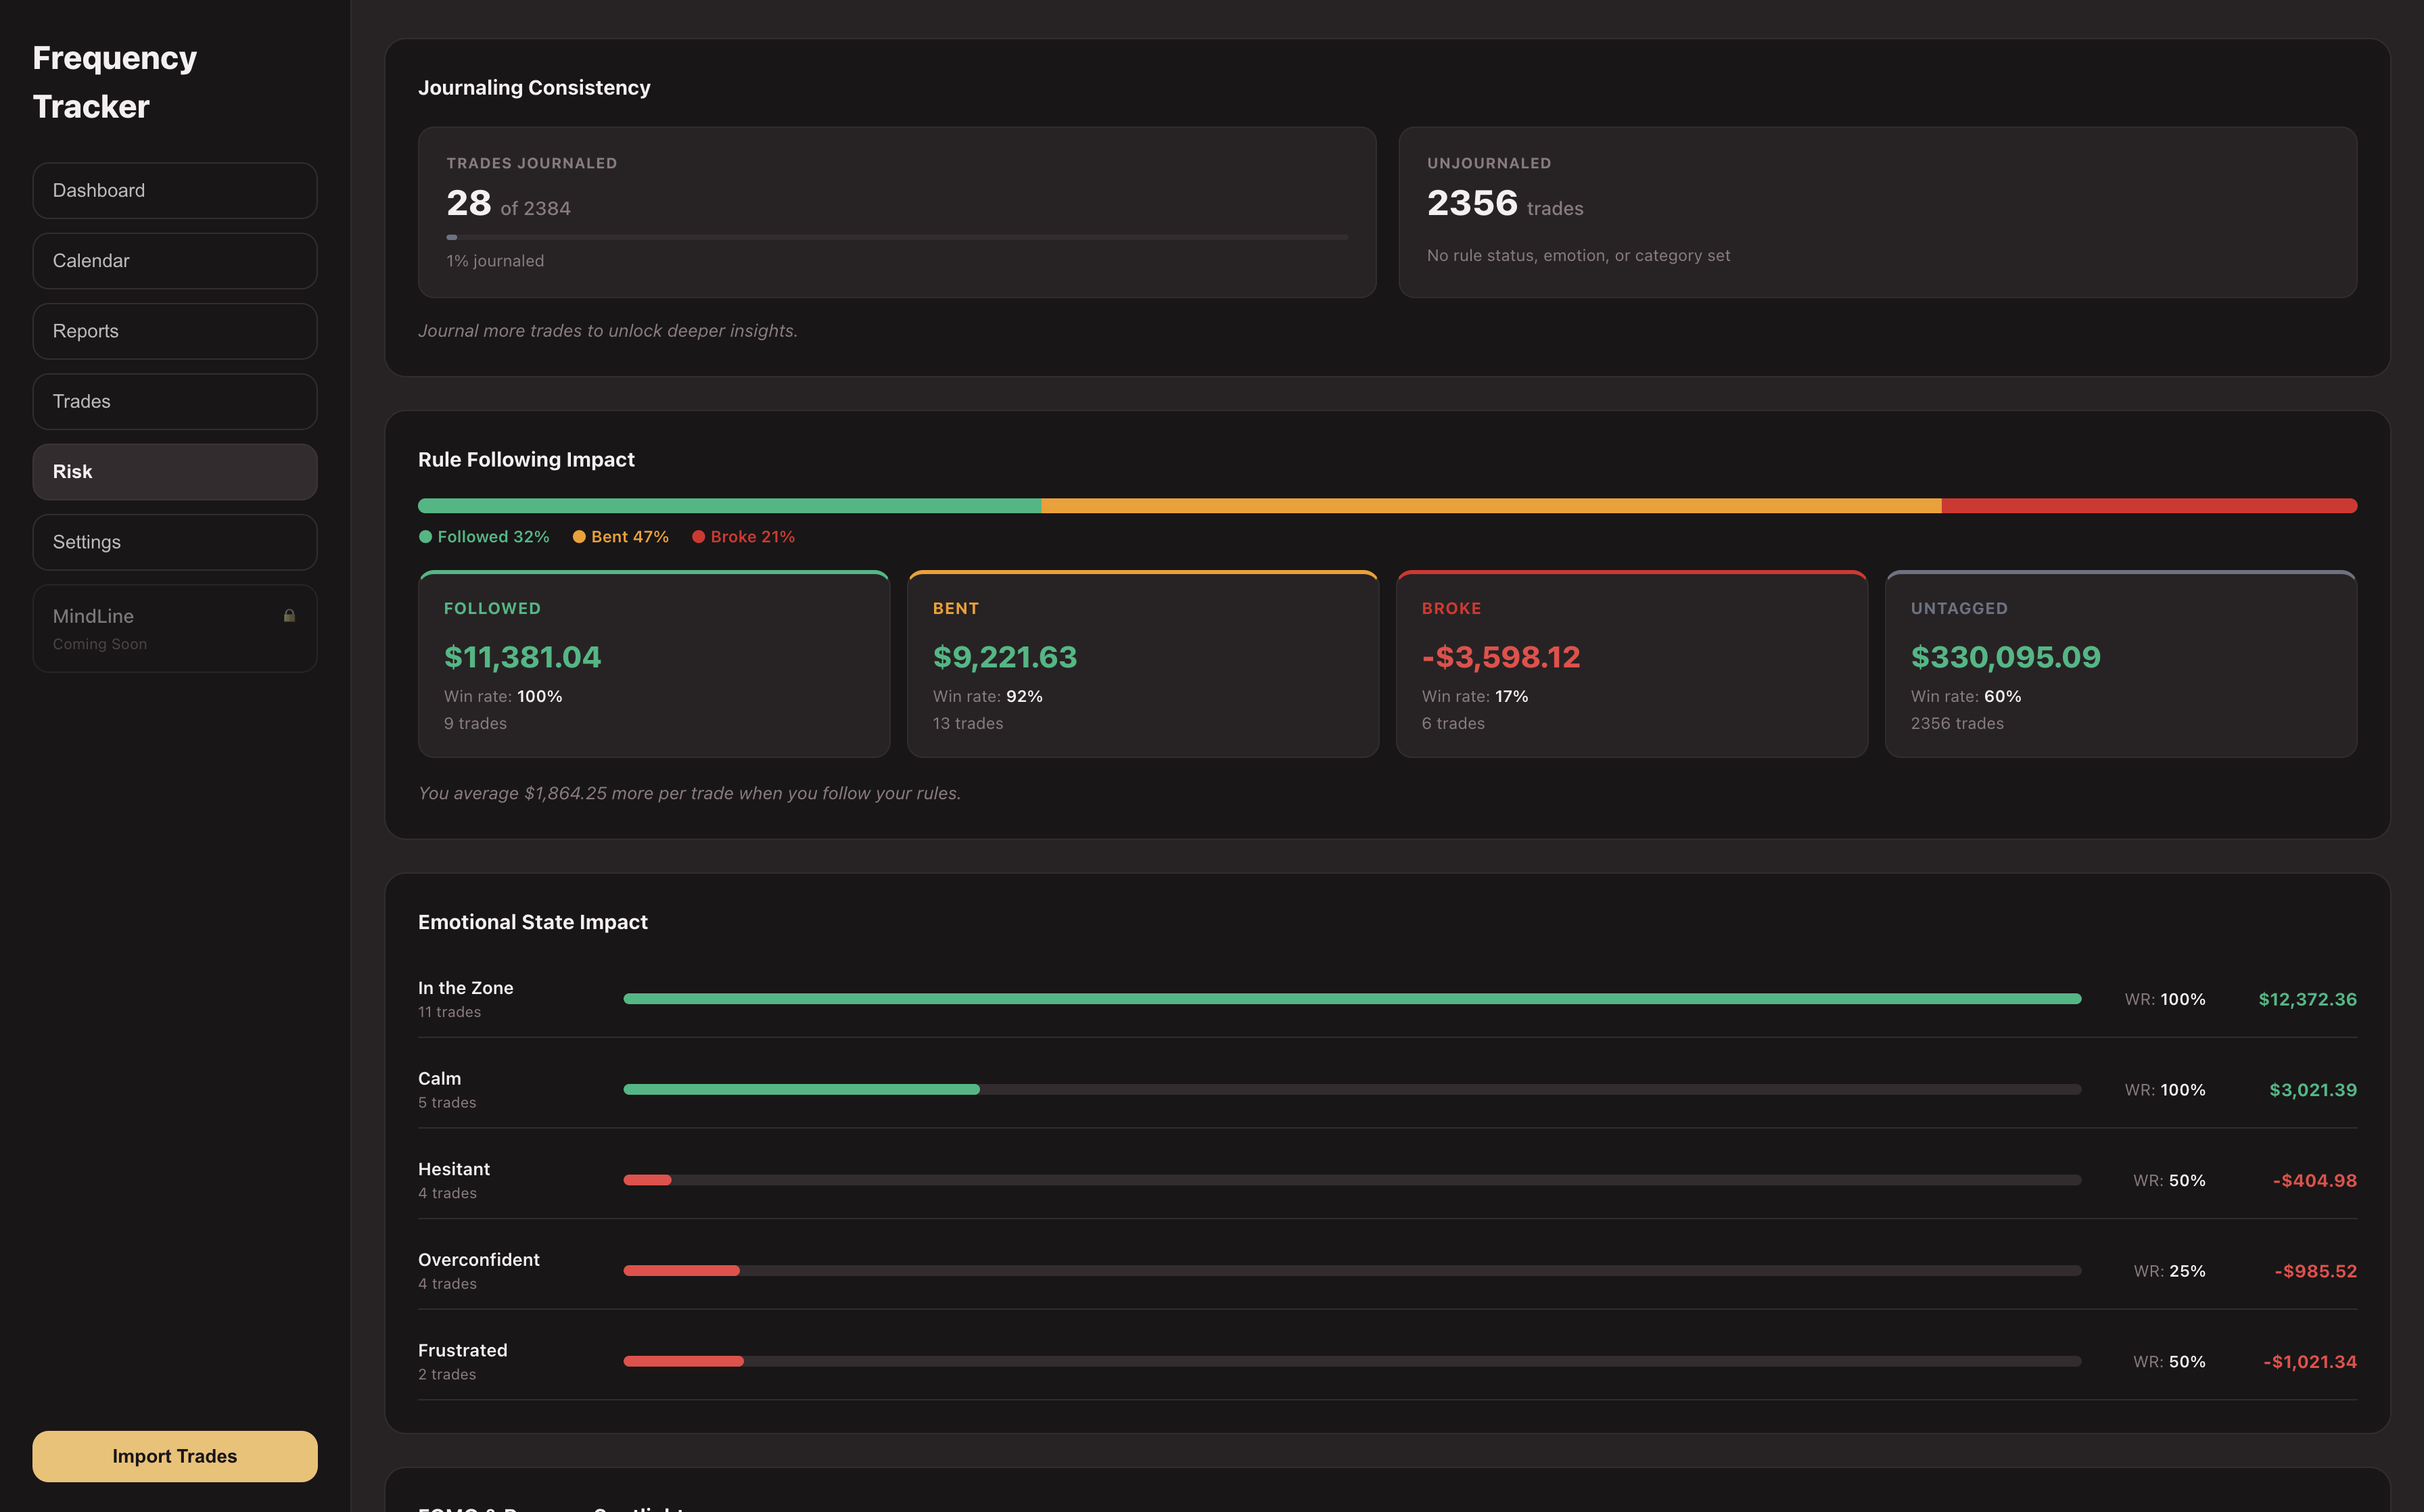Click the orange Bent legend dot
This screenshot has width=2424, height=1512.
pos(579,537)
